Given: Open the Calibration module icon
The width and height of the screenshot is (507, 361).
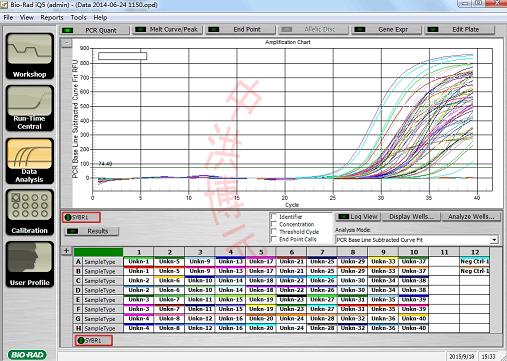Looking at the screenshot, I should point(30,212).
